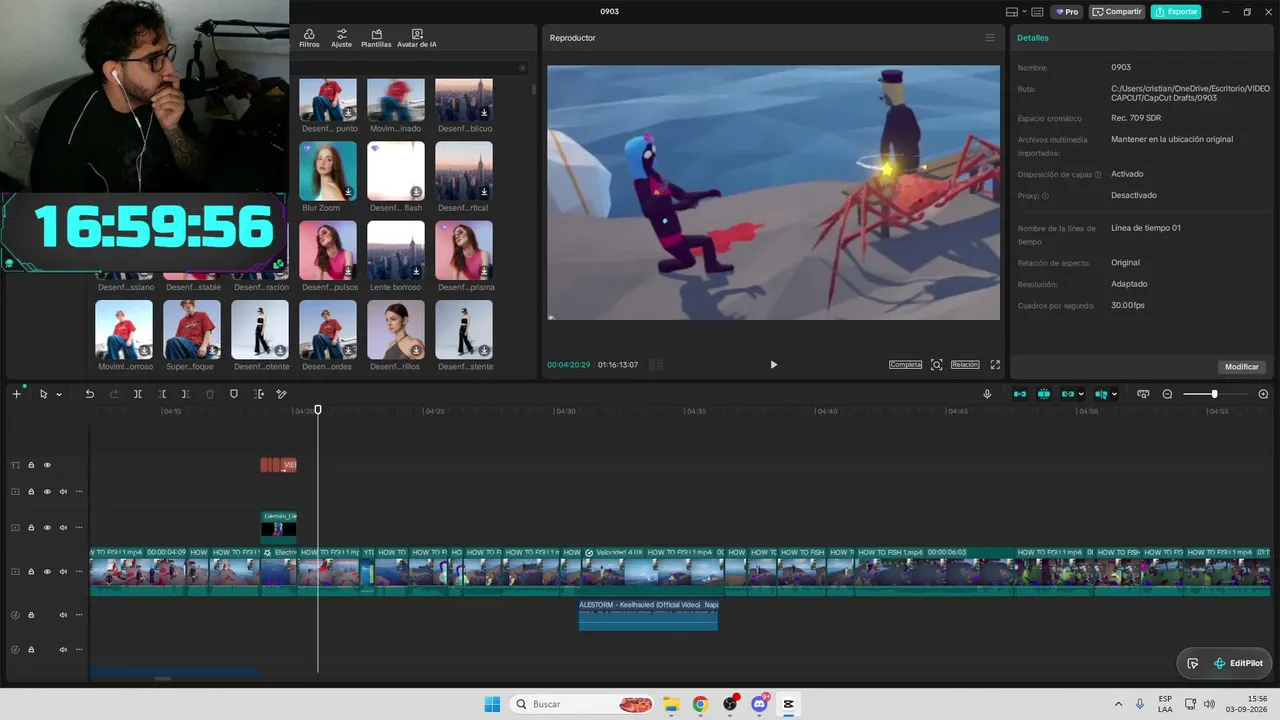Open the Avatar de IA panel
This screenshot has width=1280, height=720.
click(417, 38)
